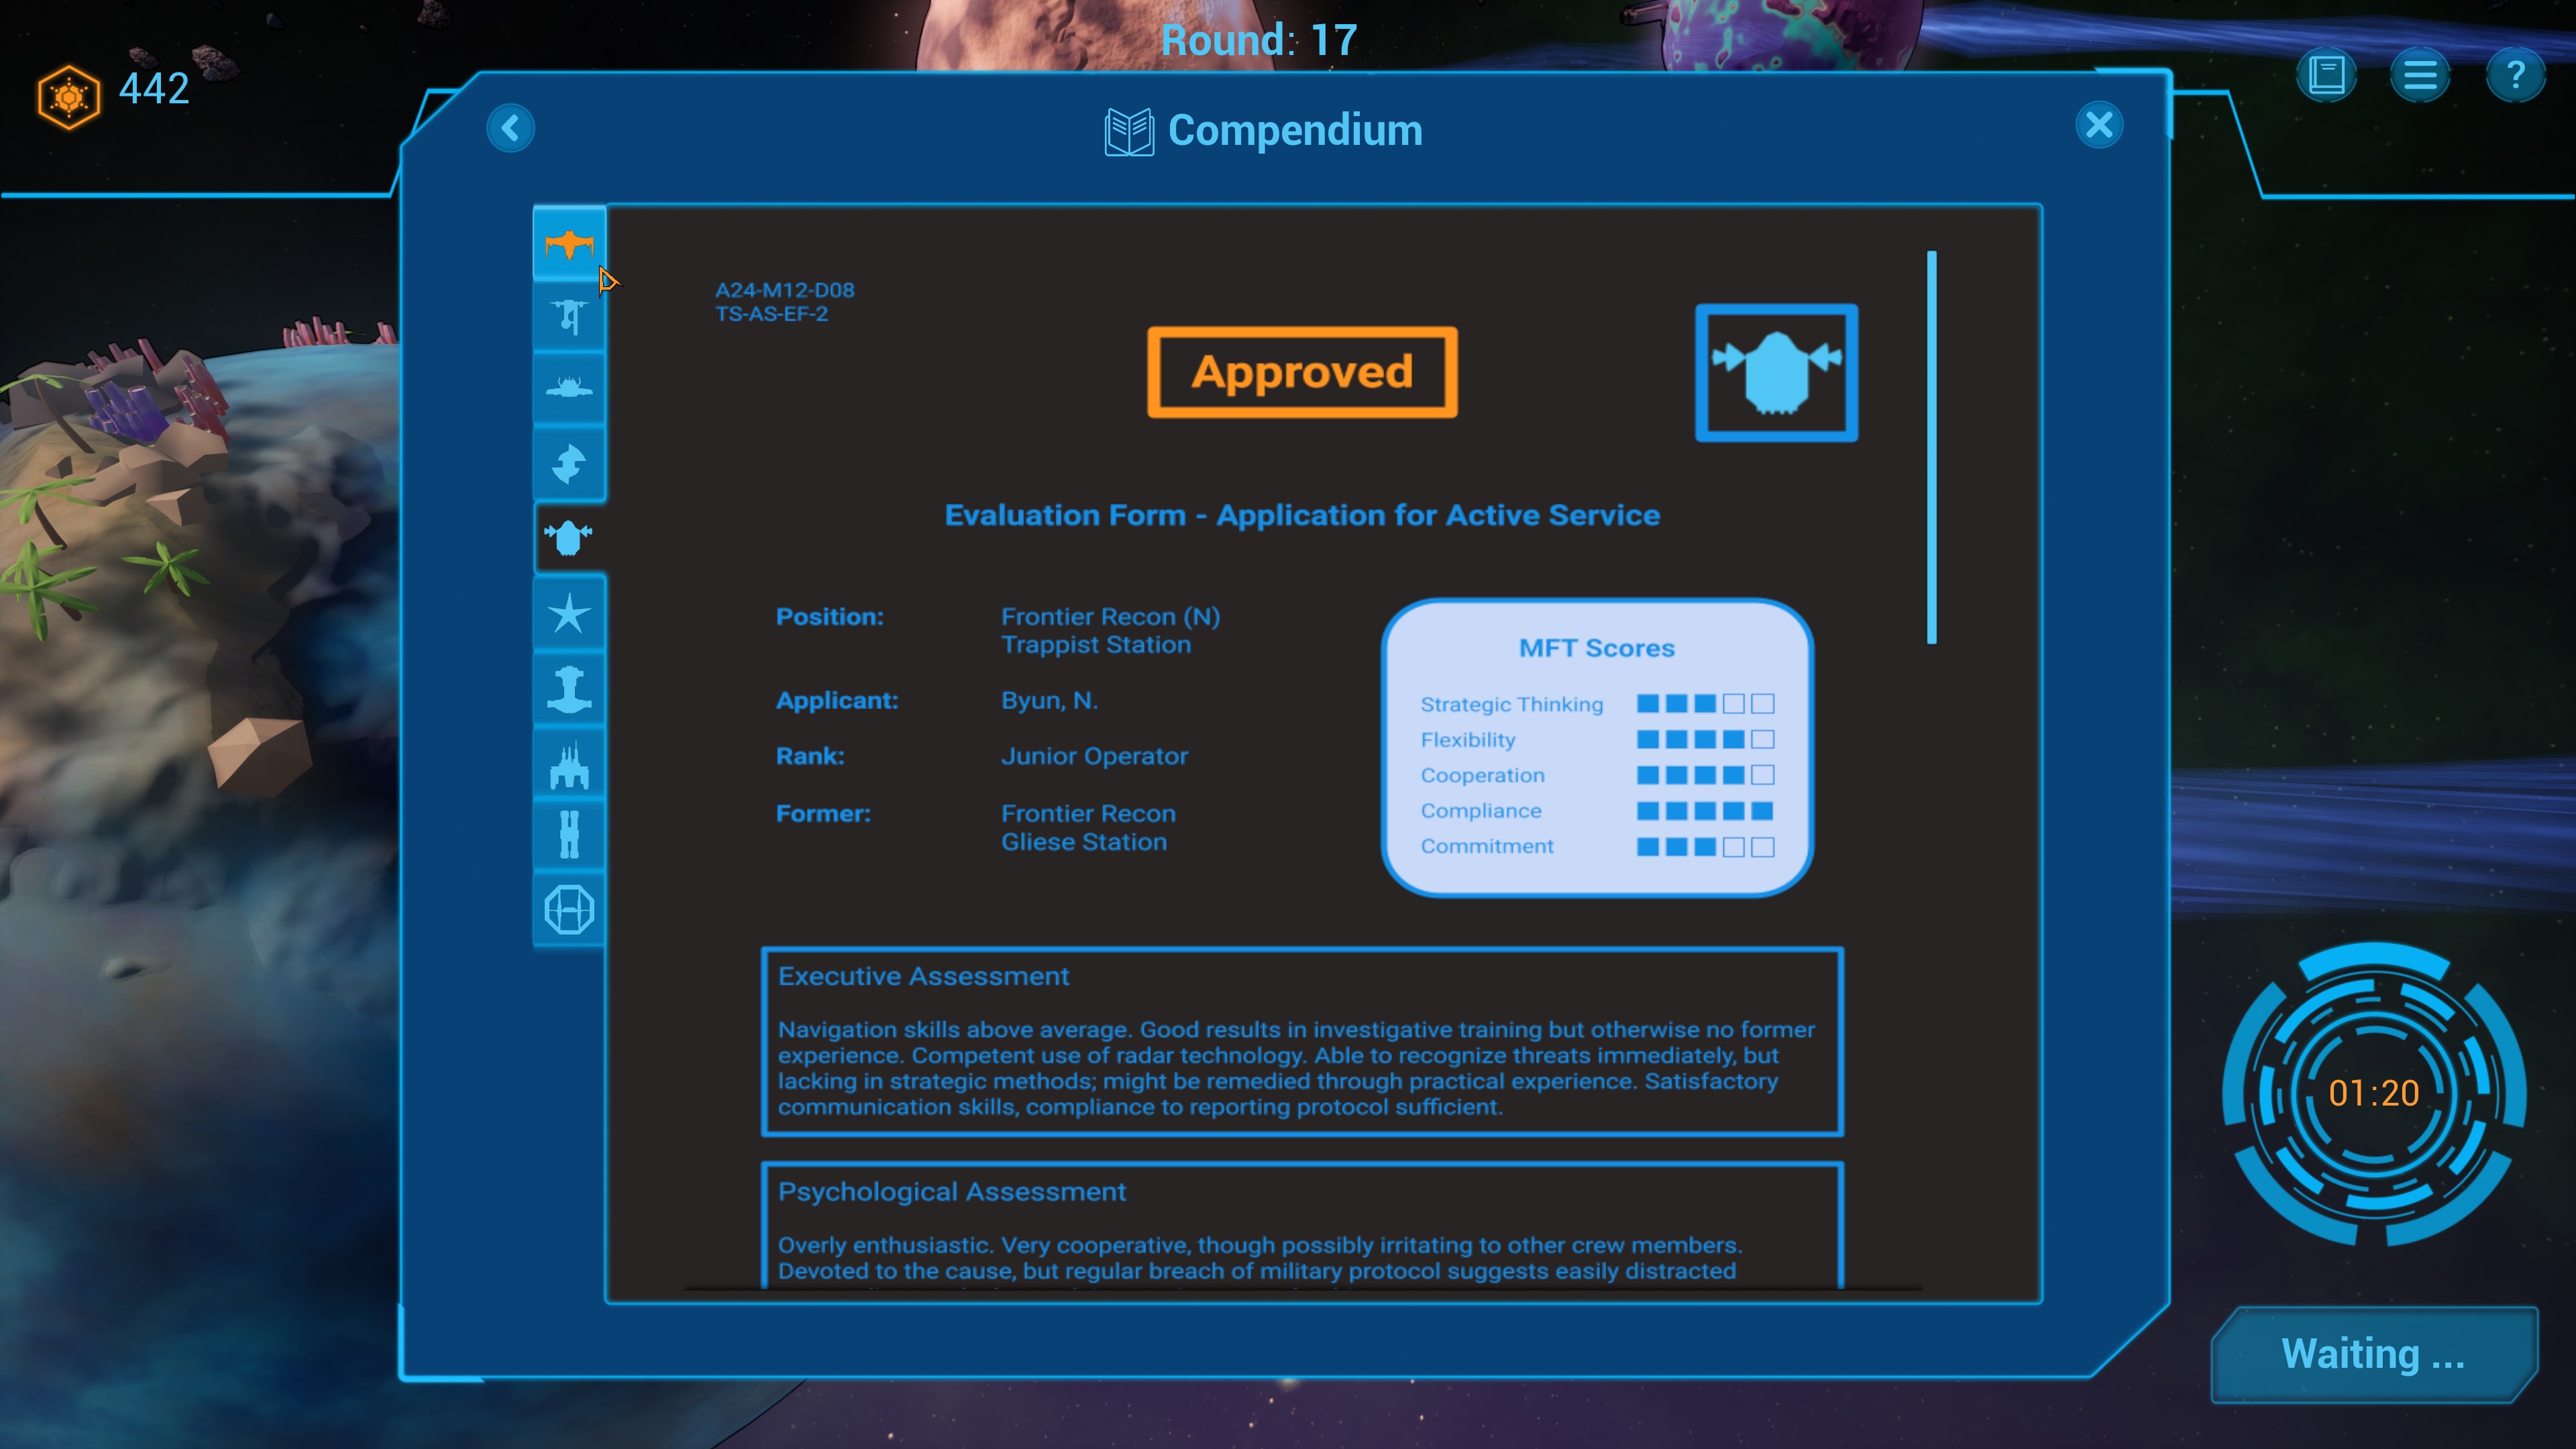Click the code TS-AS-EF-2
The image size is (2576, 1449).
771,314
